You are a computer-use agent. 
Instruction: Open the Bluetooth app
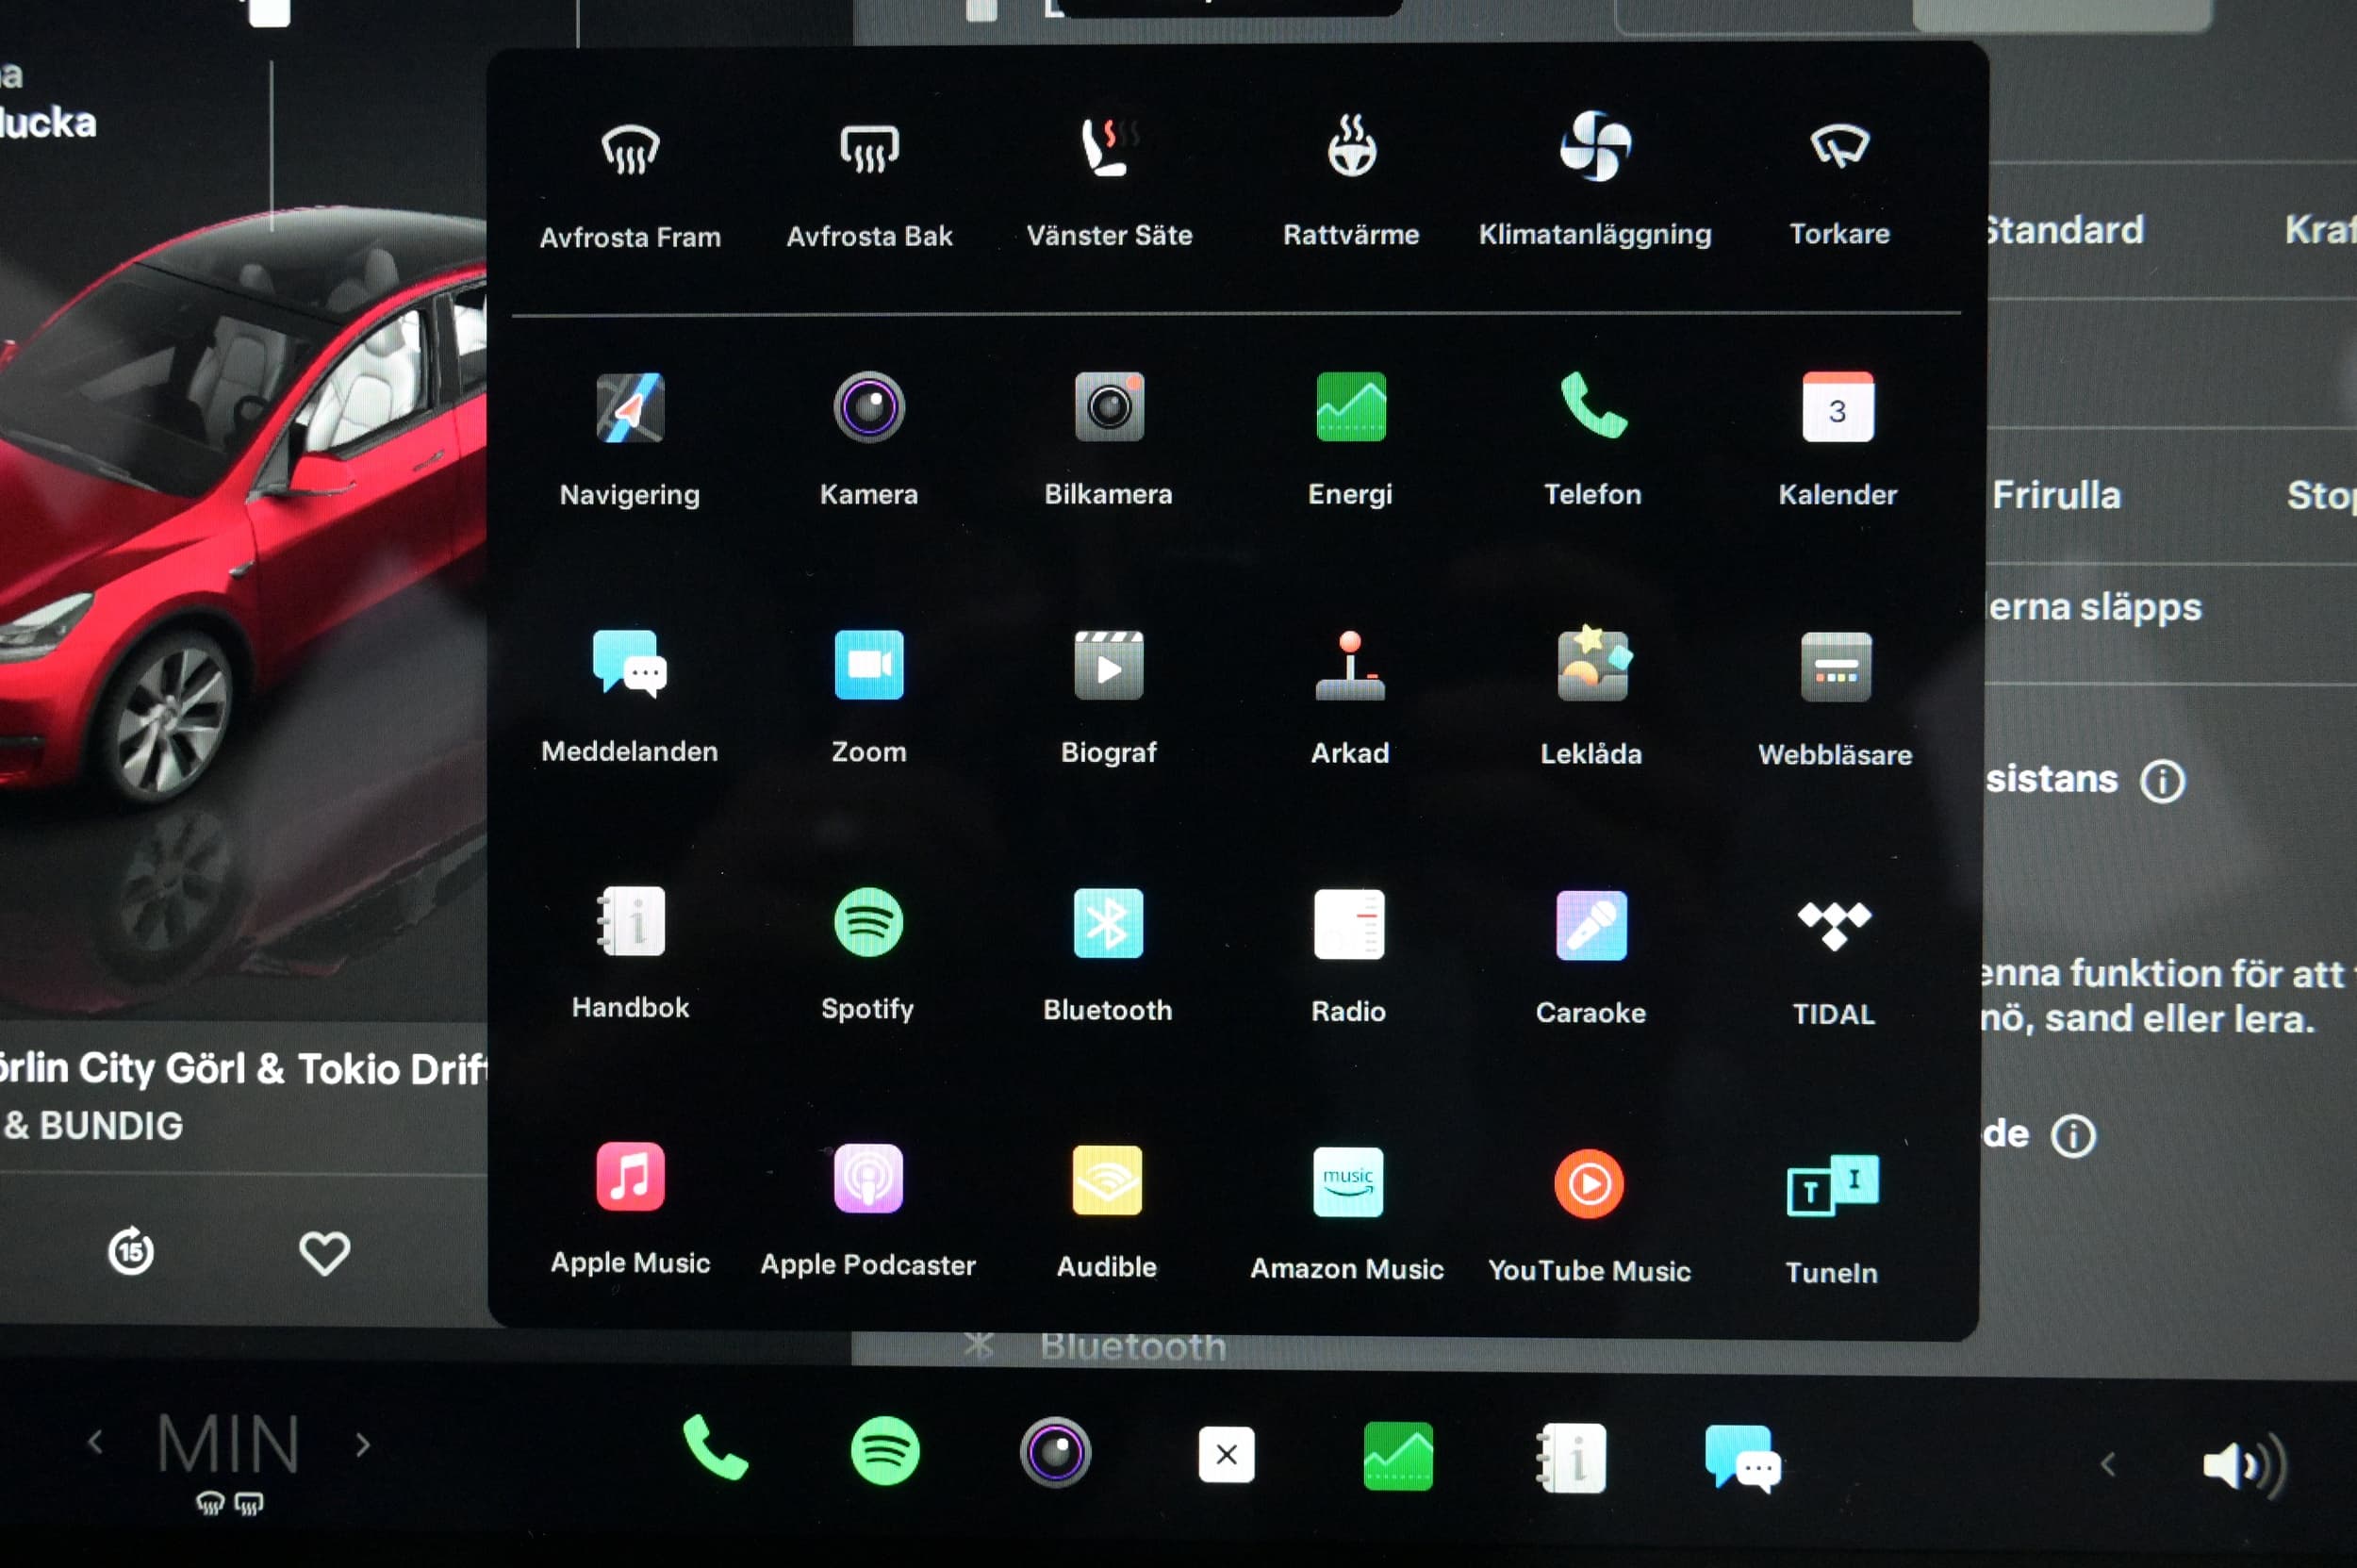[1108, 956]
